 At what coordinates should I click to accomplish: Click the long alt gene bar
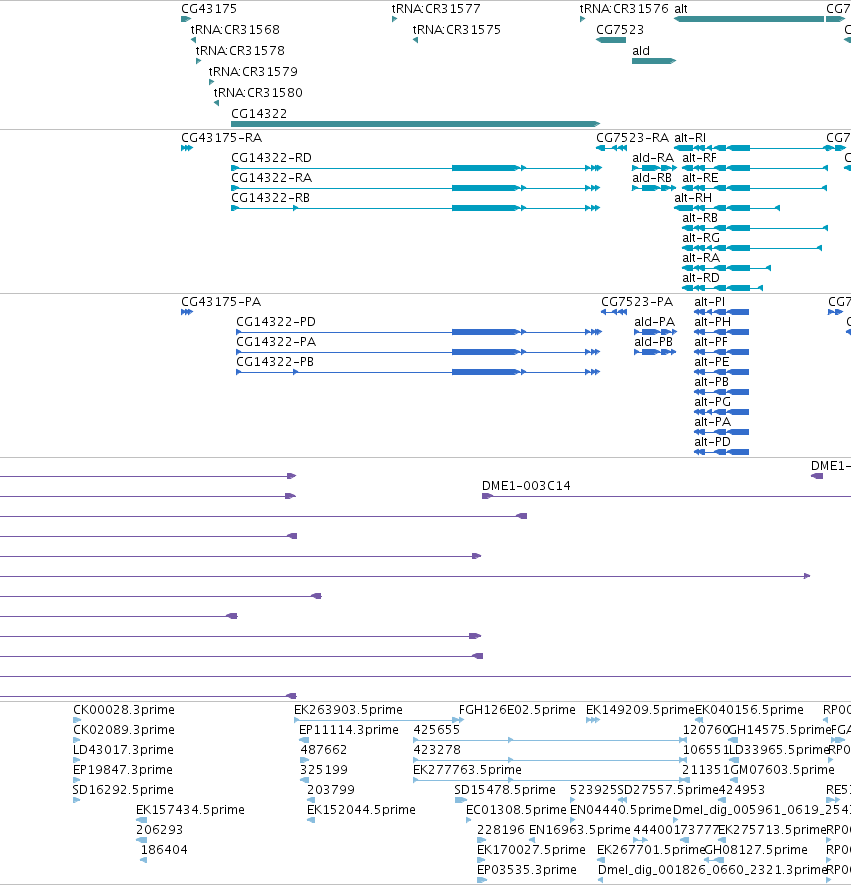point(749,19)
